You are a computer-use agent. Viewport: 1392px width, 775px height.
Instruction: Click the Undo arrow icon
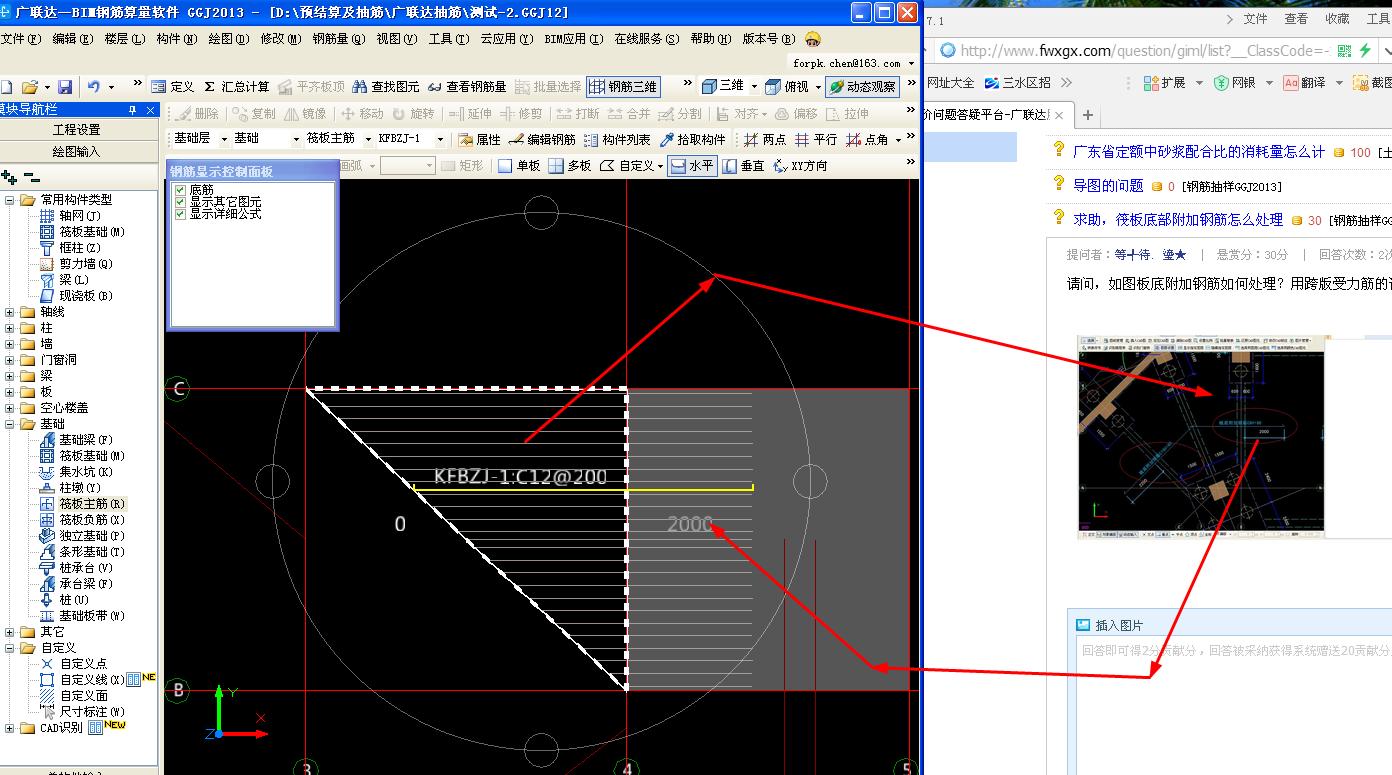coord(93,87)
